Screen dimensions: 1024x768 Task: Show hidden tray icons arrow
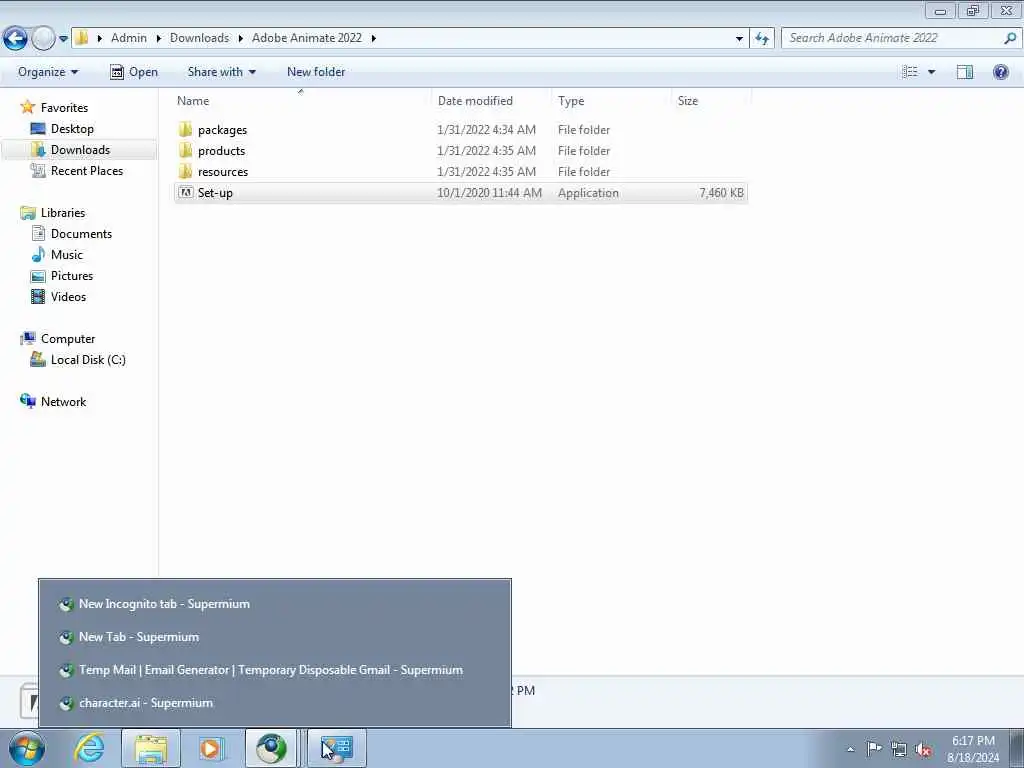(x=850, y=749)
